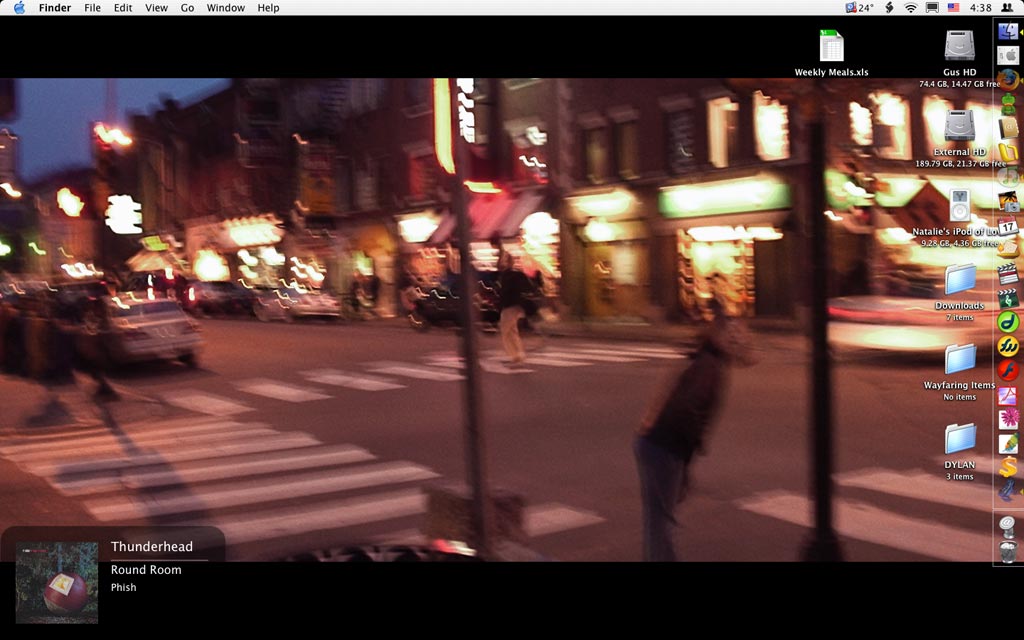Screen dimensions: 1024x640
Task: Click the 4:38 menu bar clock
Action: (980, 8)
